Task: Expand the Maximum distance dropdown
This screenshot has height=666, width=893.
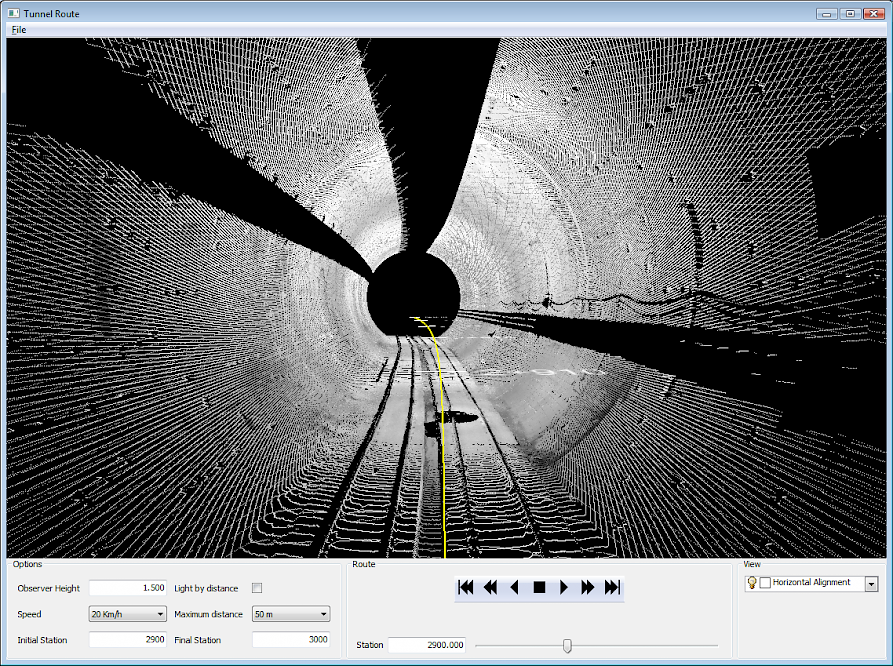Action: coord(291,614)
